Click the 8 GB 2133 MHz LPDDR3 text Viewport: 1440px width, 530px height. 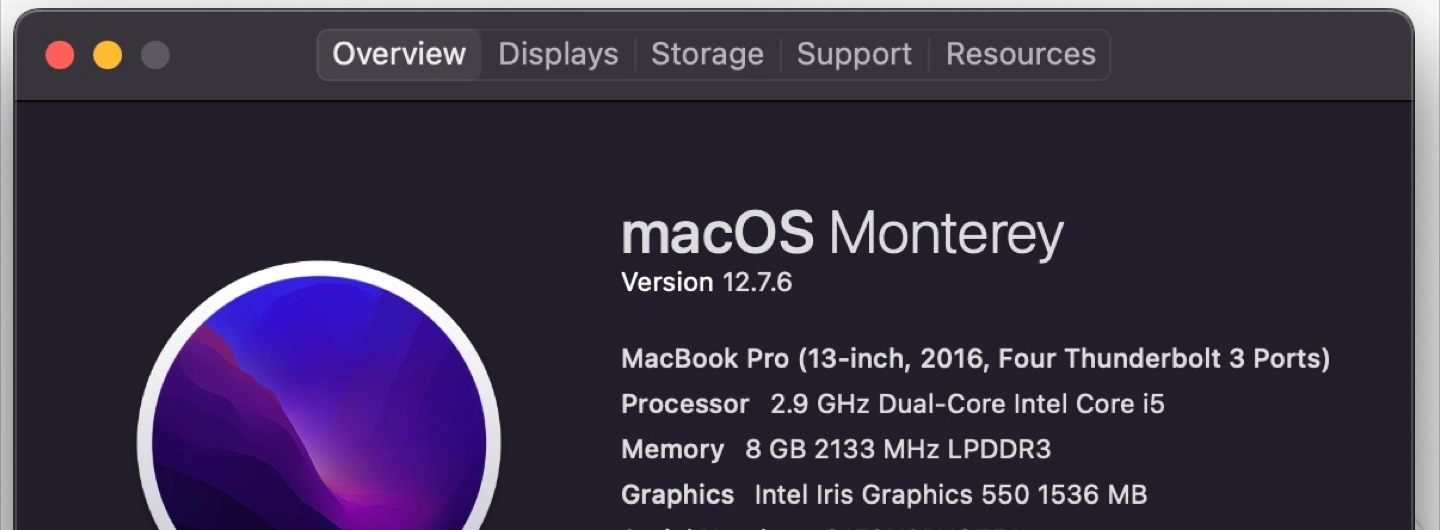coord(898,450)
